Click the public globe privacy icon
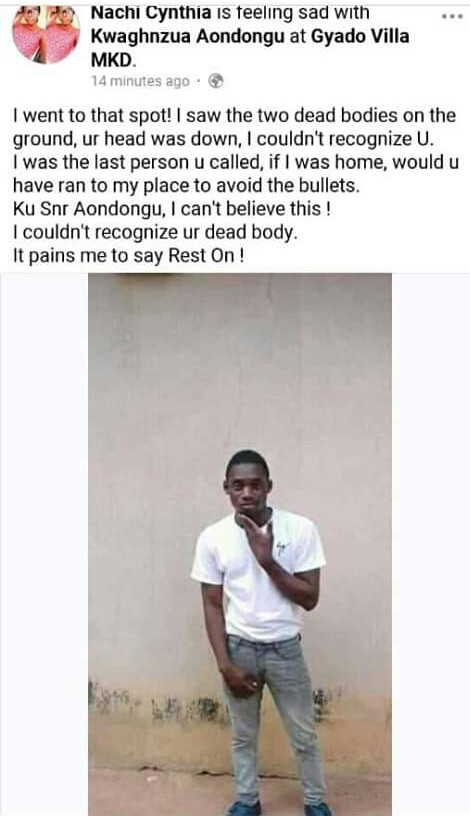 coord(215,81)
